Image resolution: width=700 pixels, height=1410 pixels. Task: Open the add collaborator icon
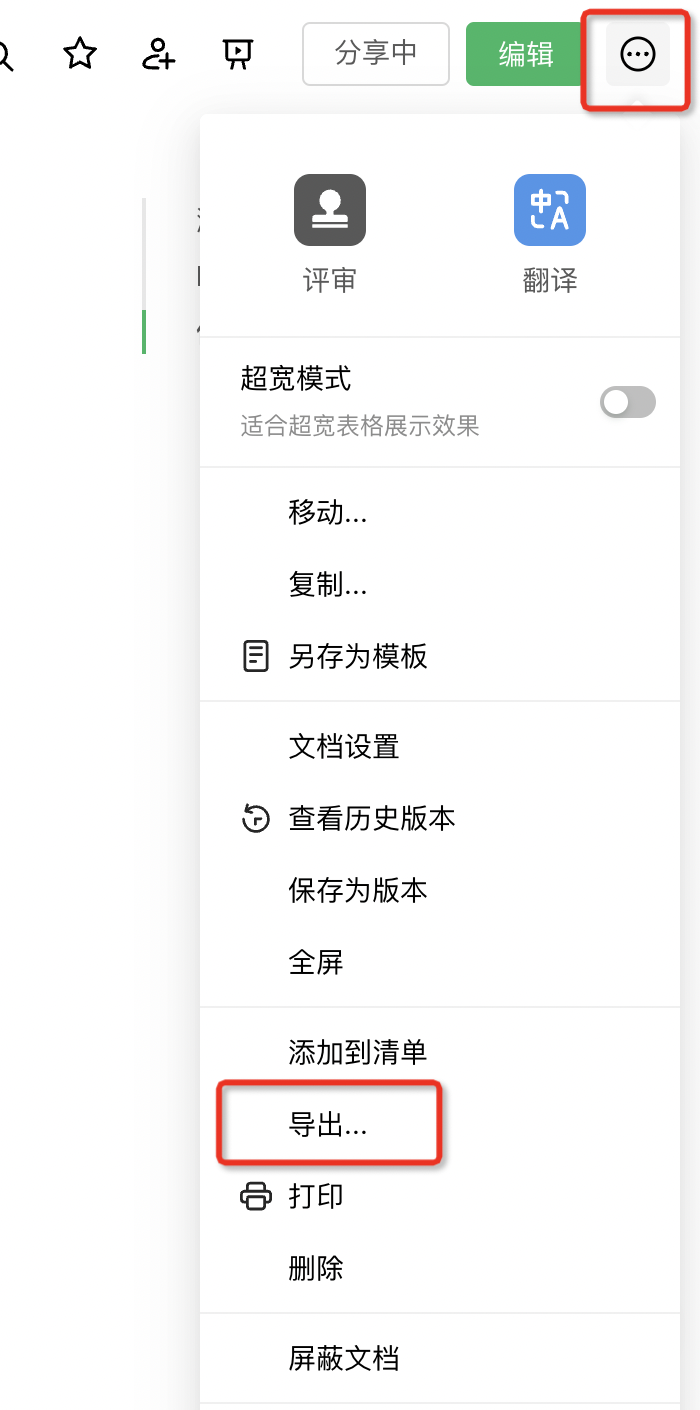tap(158, 54)
